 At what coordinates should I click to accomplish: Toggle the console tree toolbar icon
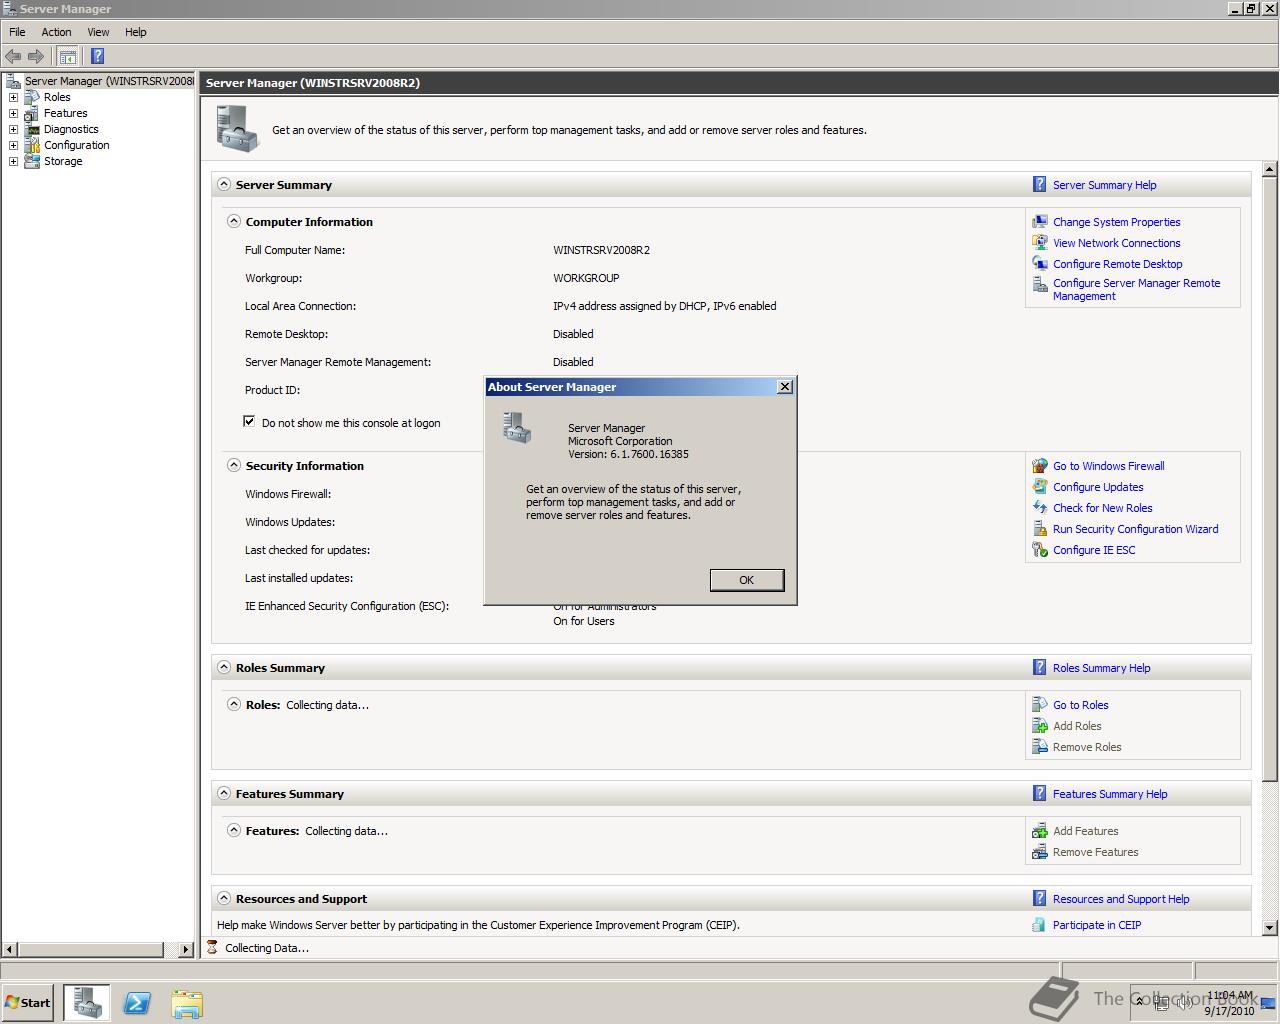[67, 56]
